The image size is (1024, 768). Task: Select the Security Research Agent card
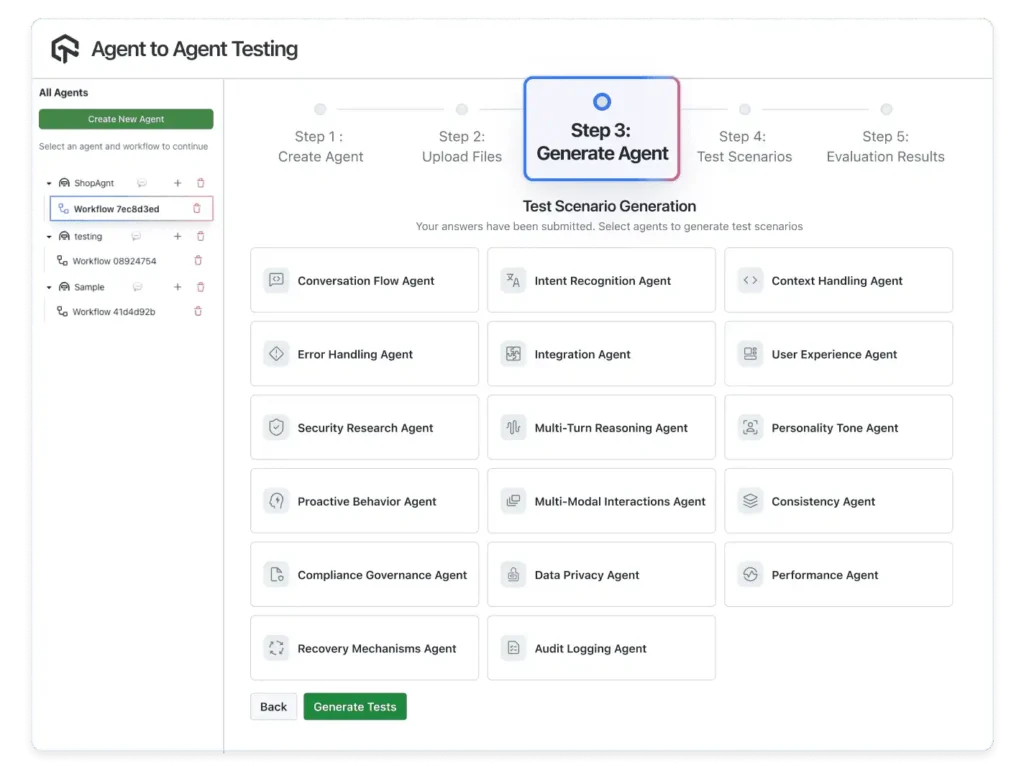(364, 428)
